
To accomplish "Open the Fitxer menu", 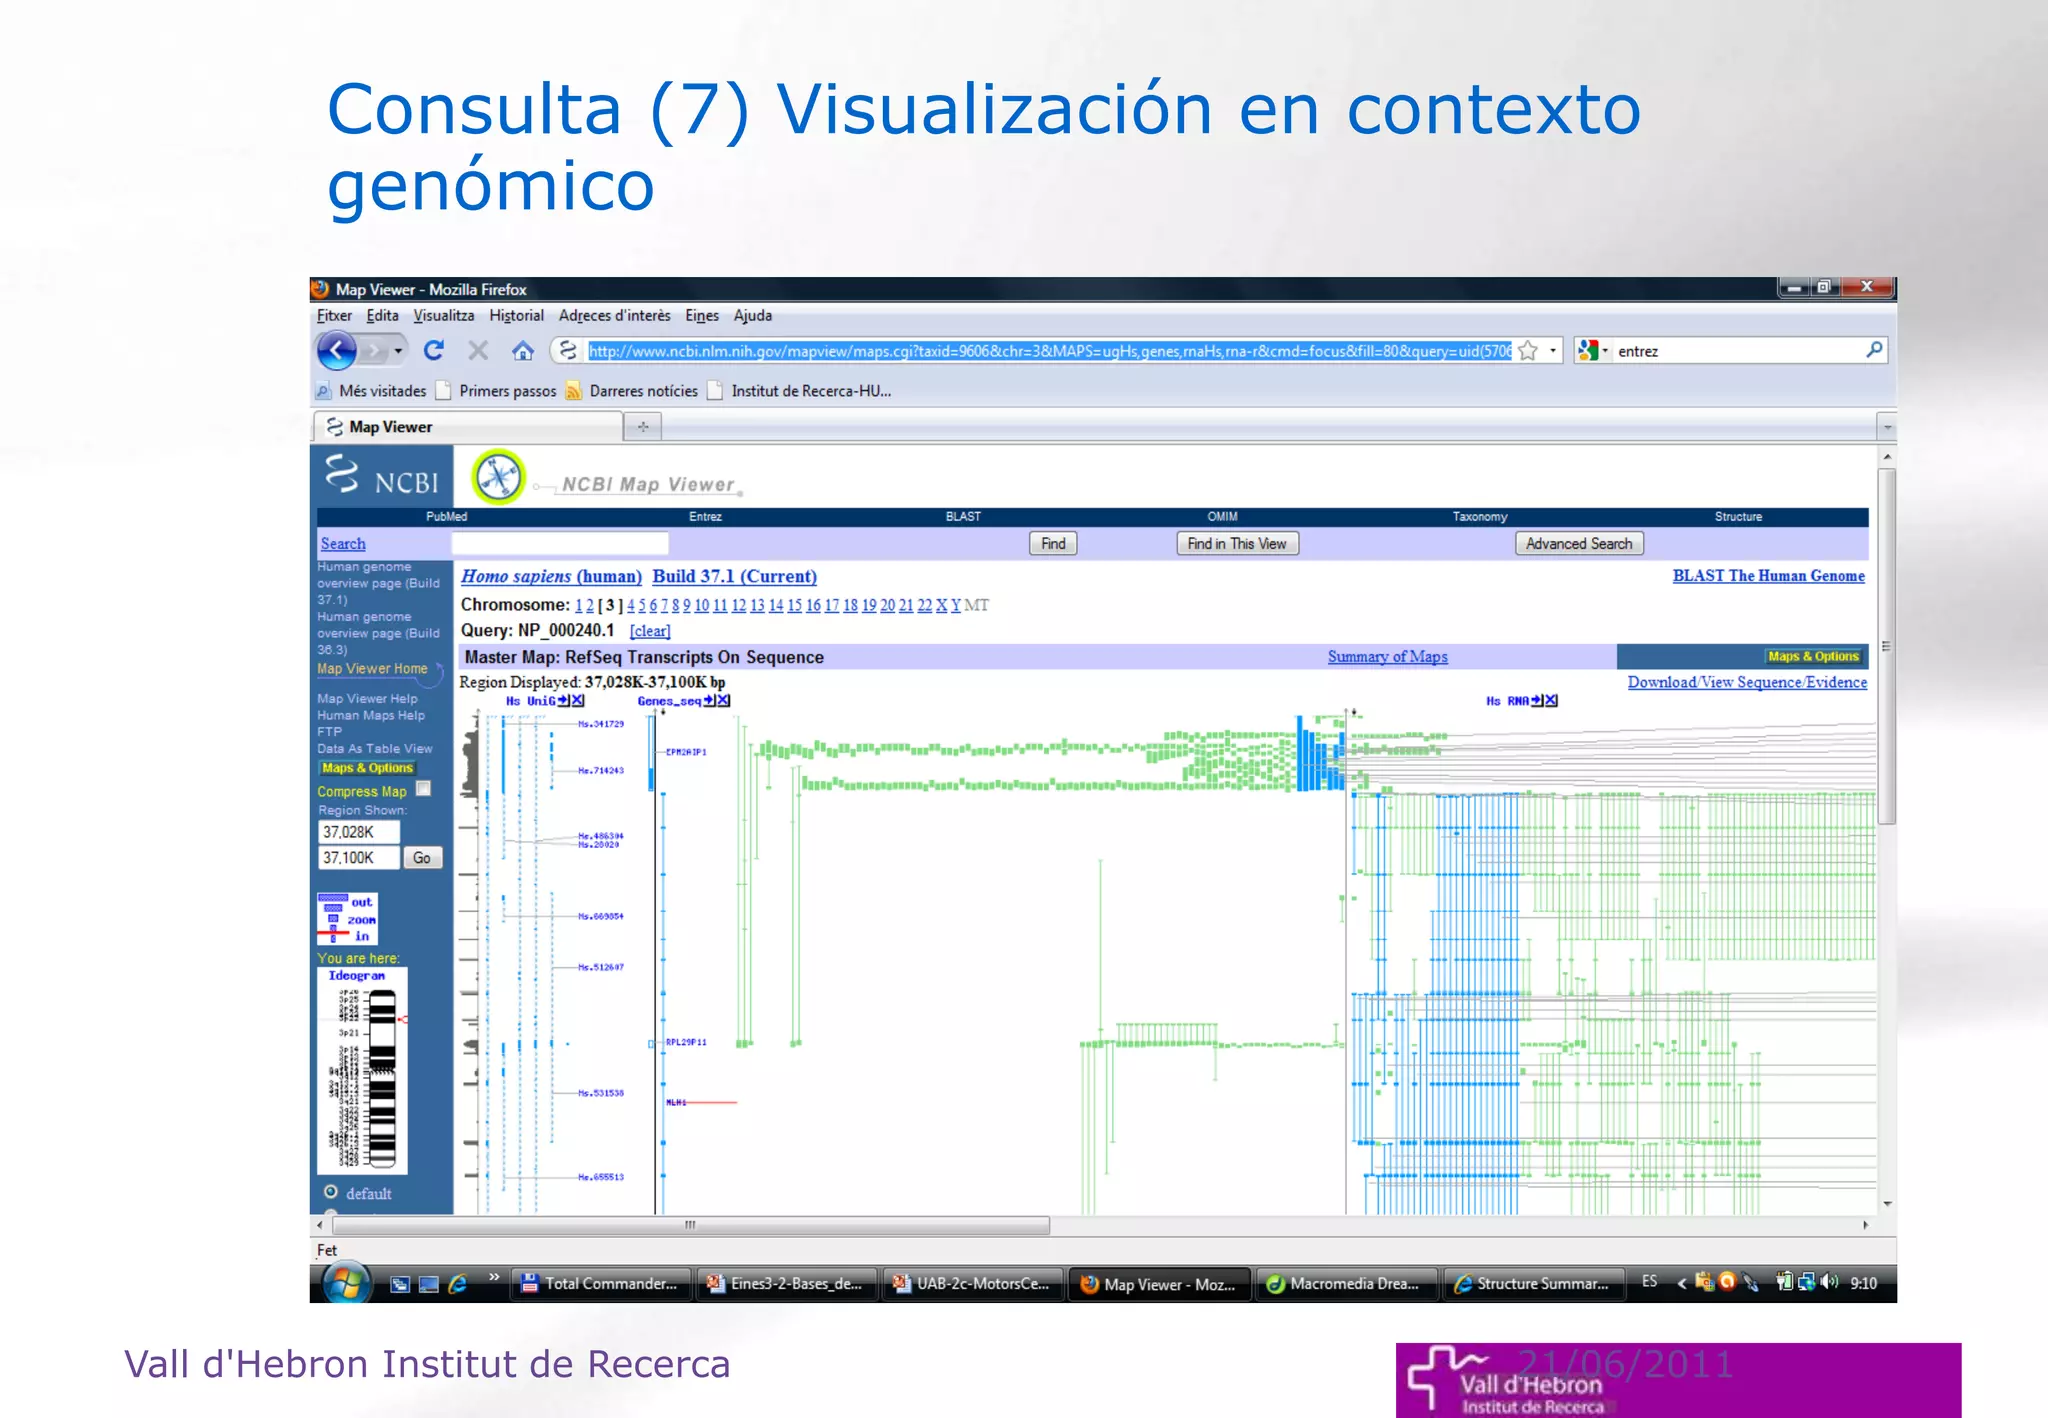I will pyautogui.click(x=334, y=316).
